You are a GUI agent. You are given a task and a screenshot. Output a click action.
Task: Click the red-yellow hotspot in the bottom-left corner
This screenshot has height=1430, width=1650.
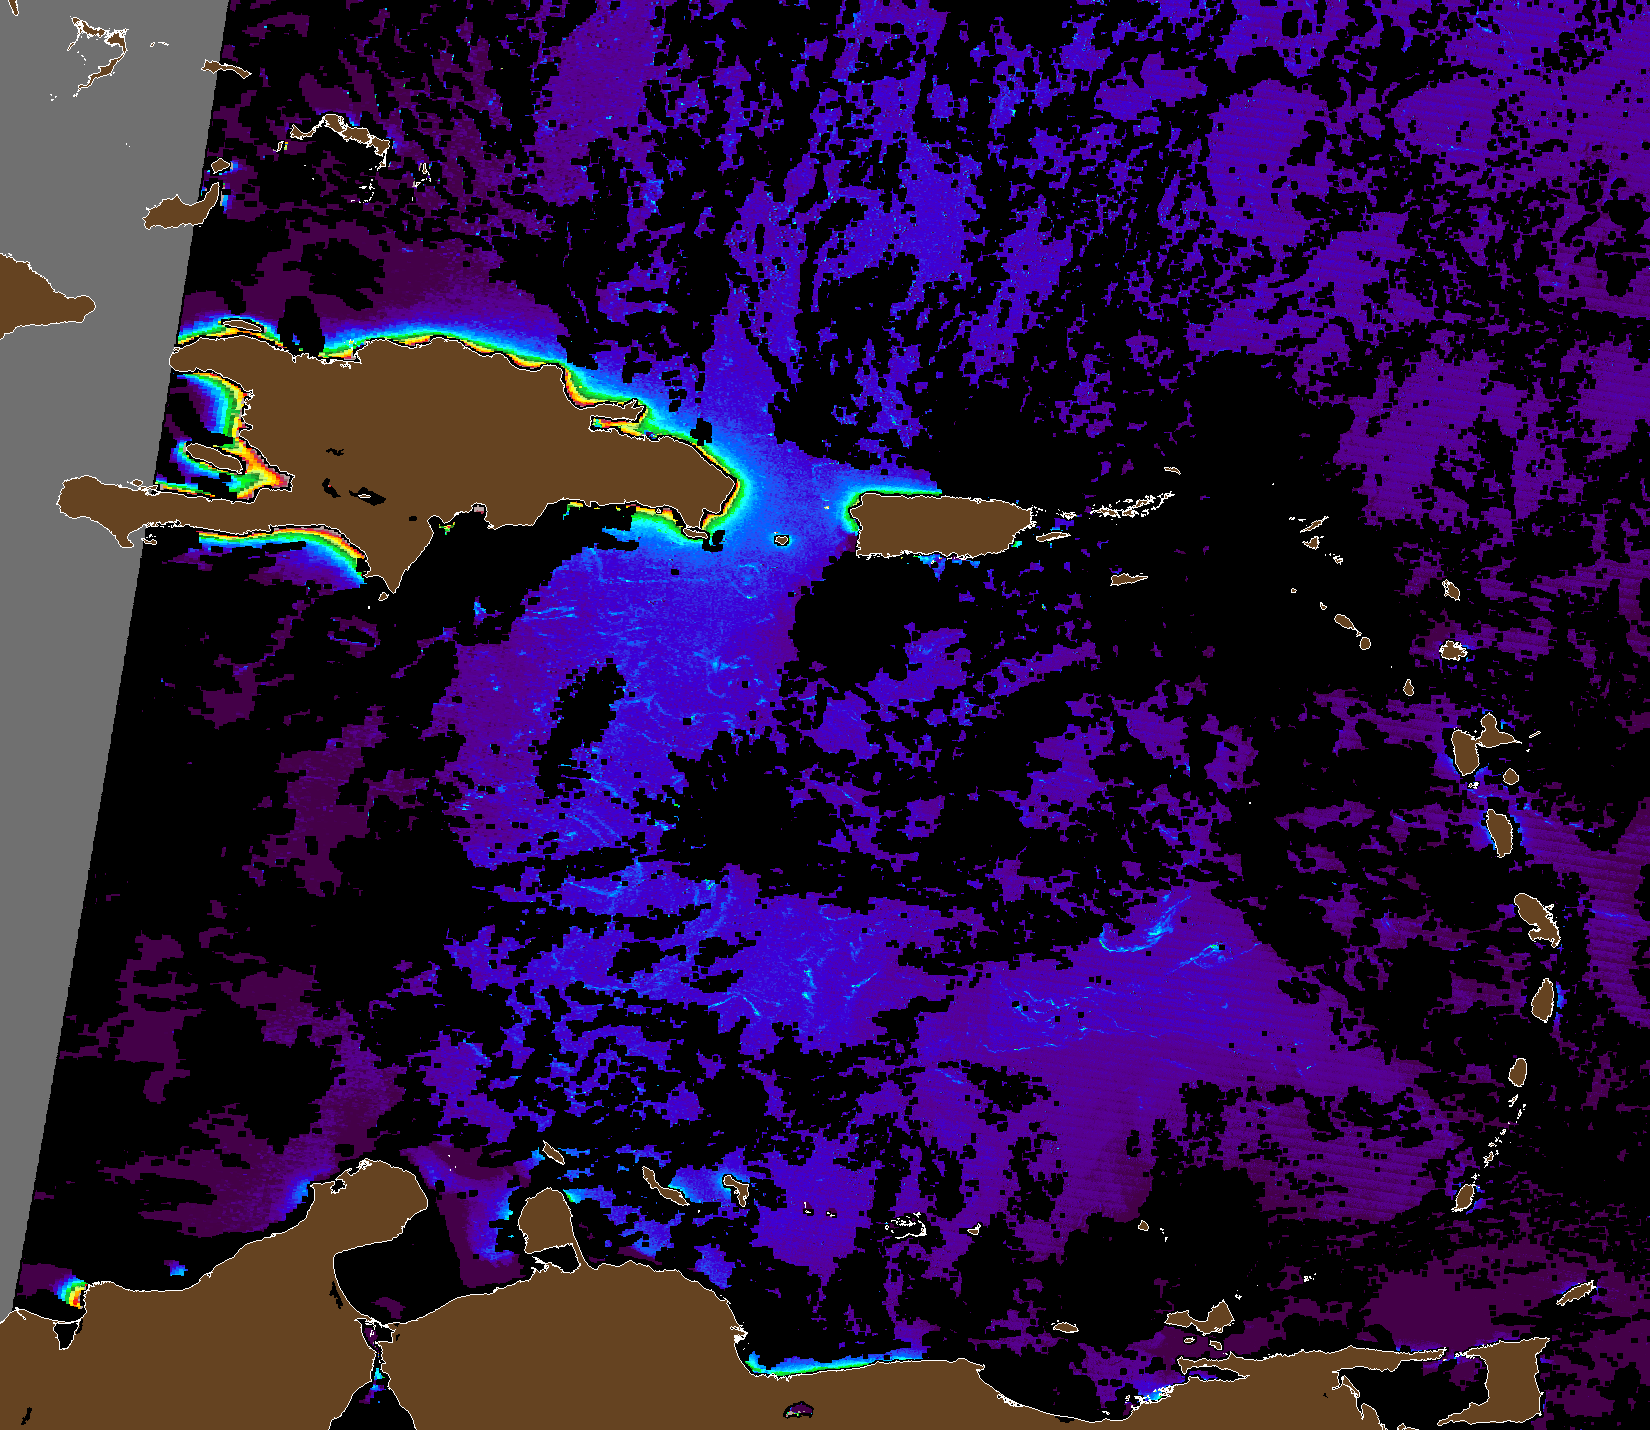73,1293
